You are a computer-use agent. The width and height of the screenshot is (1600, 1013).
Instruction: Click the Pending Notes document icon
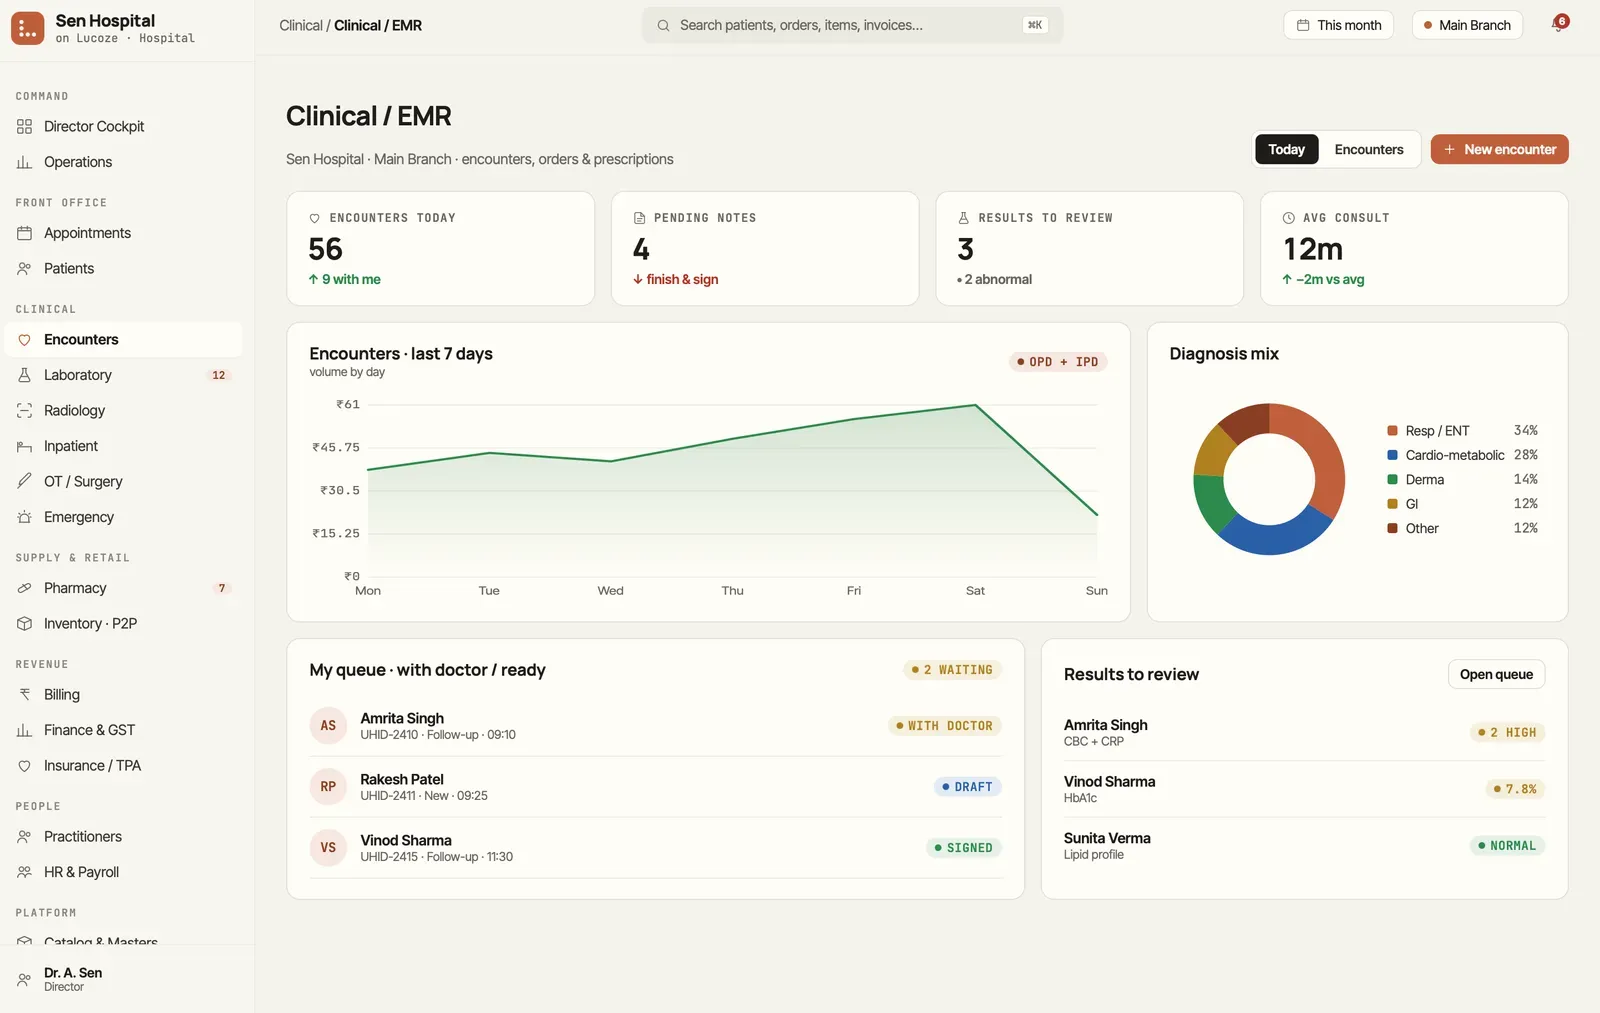click(x=639, y=218)
